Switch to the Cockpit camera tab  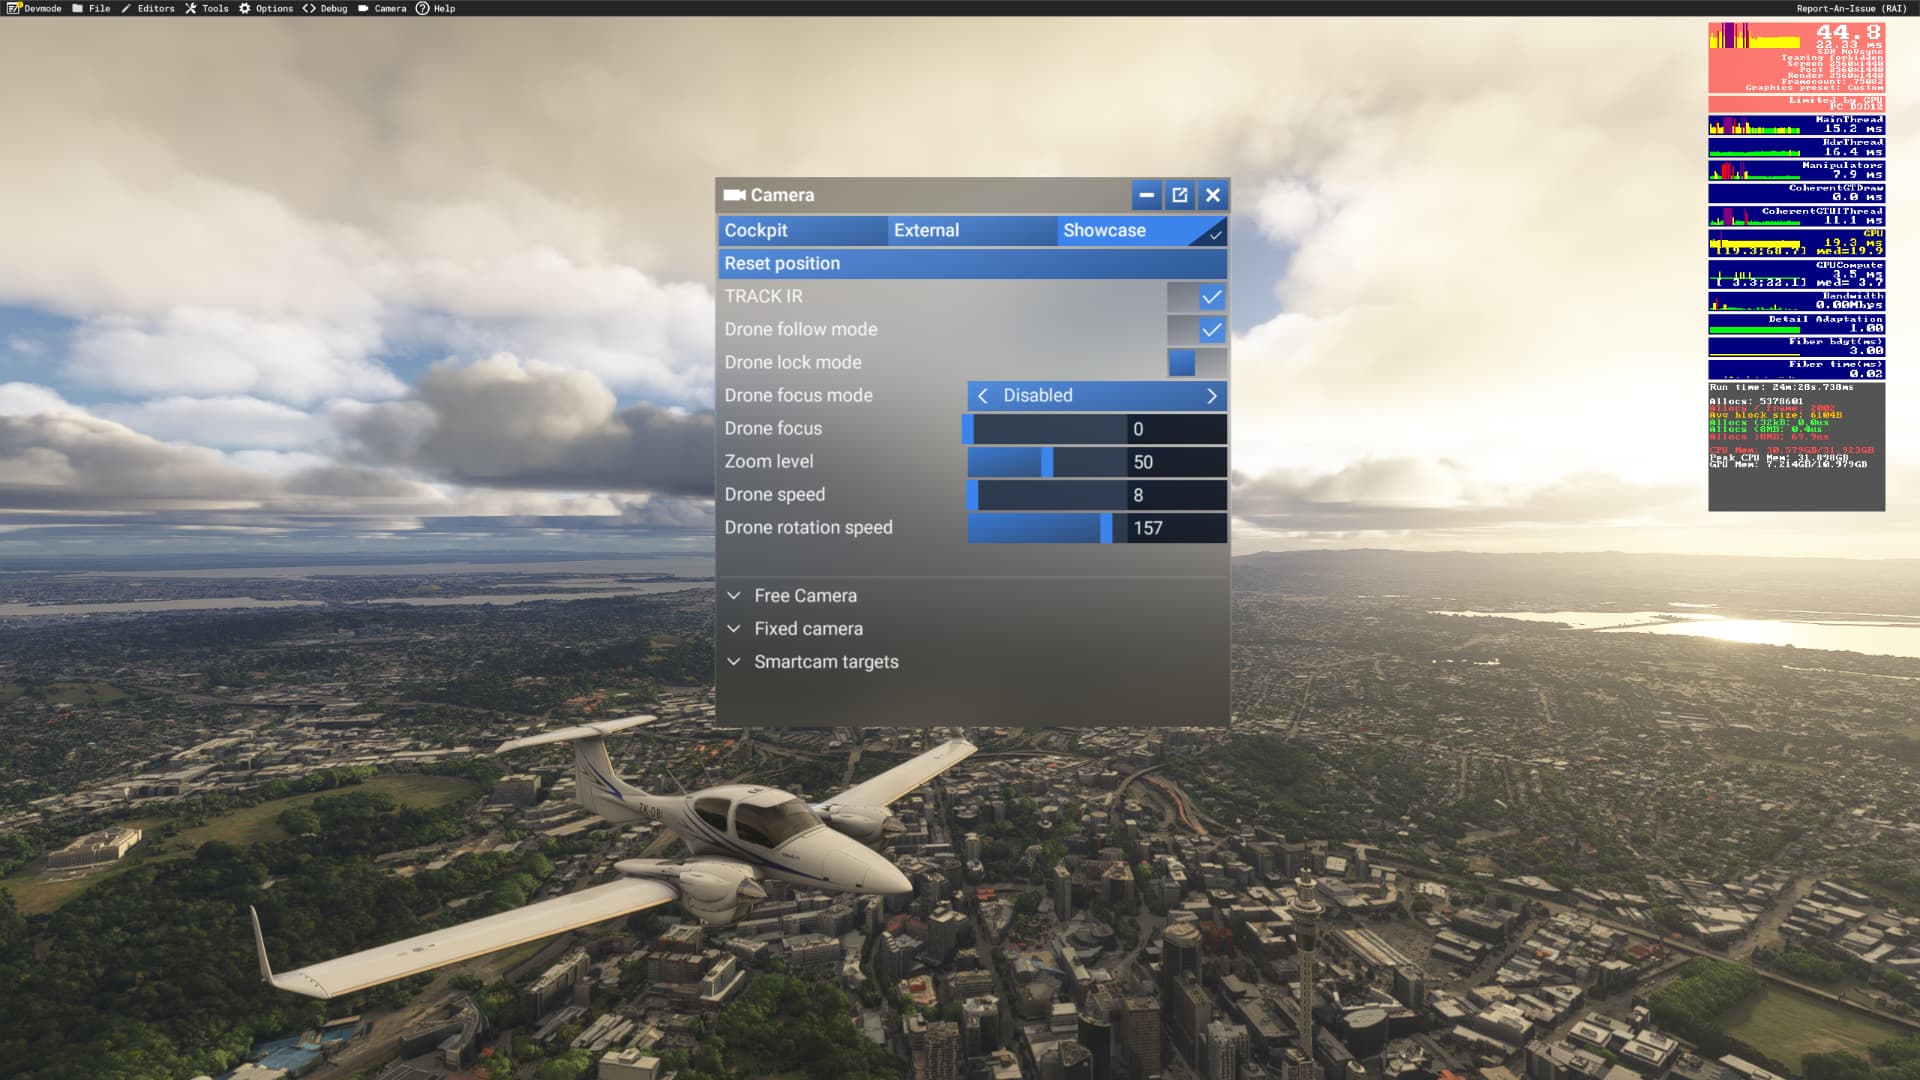[802, 230]
